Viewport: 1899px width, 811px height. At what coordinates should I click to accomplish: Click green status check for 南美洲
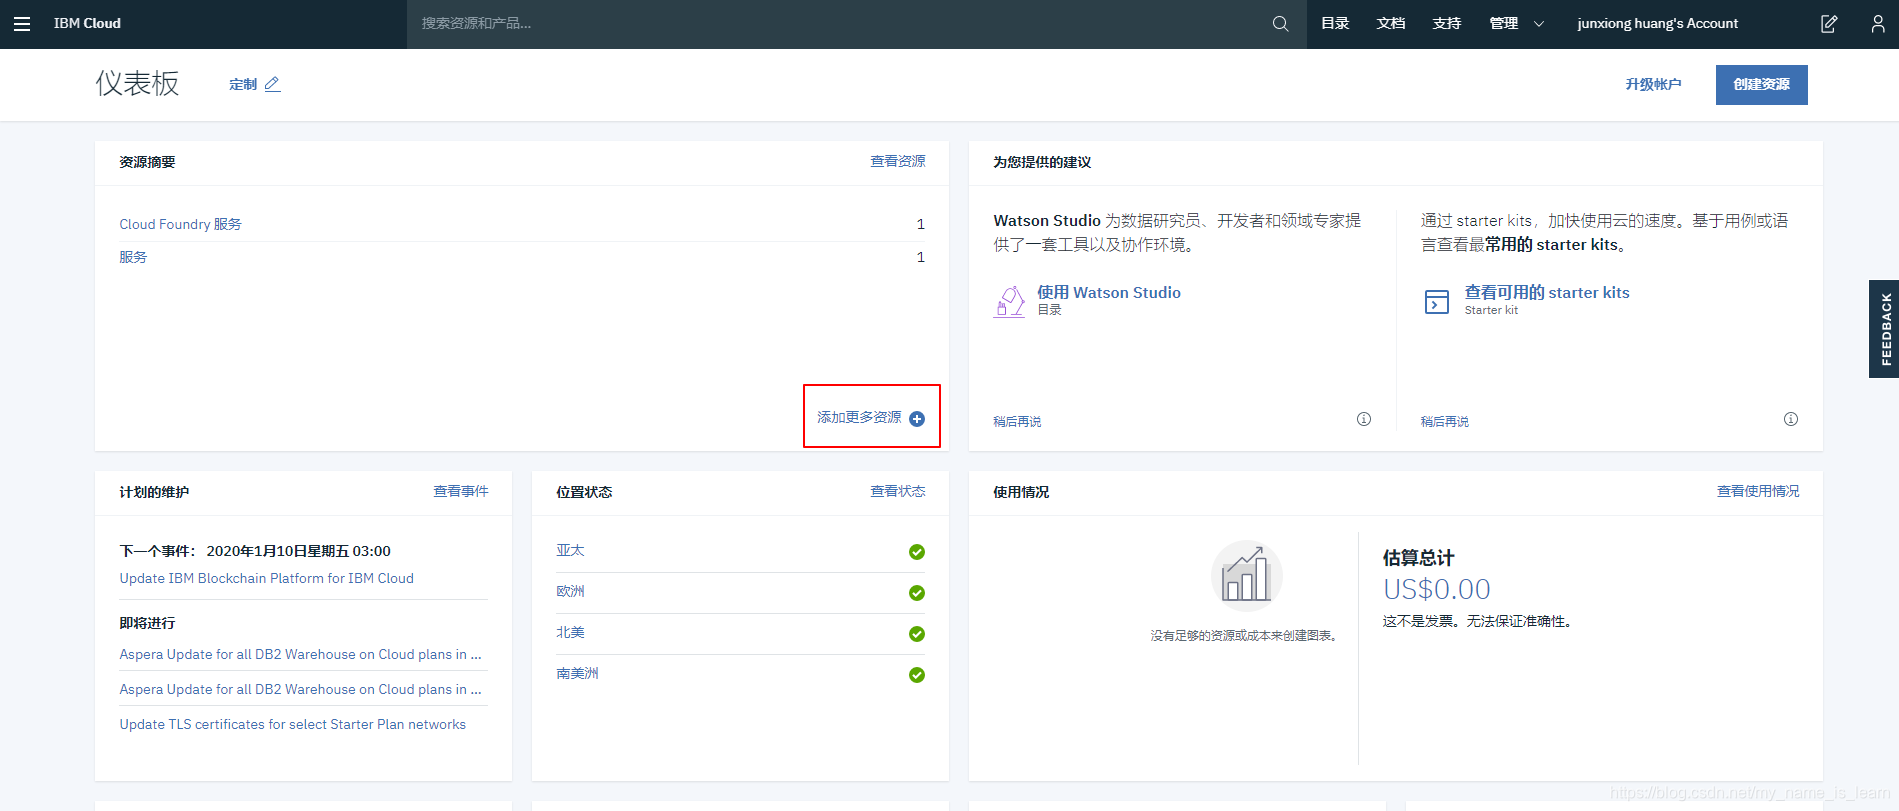pyautogui.click(x=917, y=675)
